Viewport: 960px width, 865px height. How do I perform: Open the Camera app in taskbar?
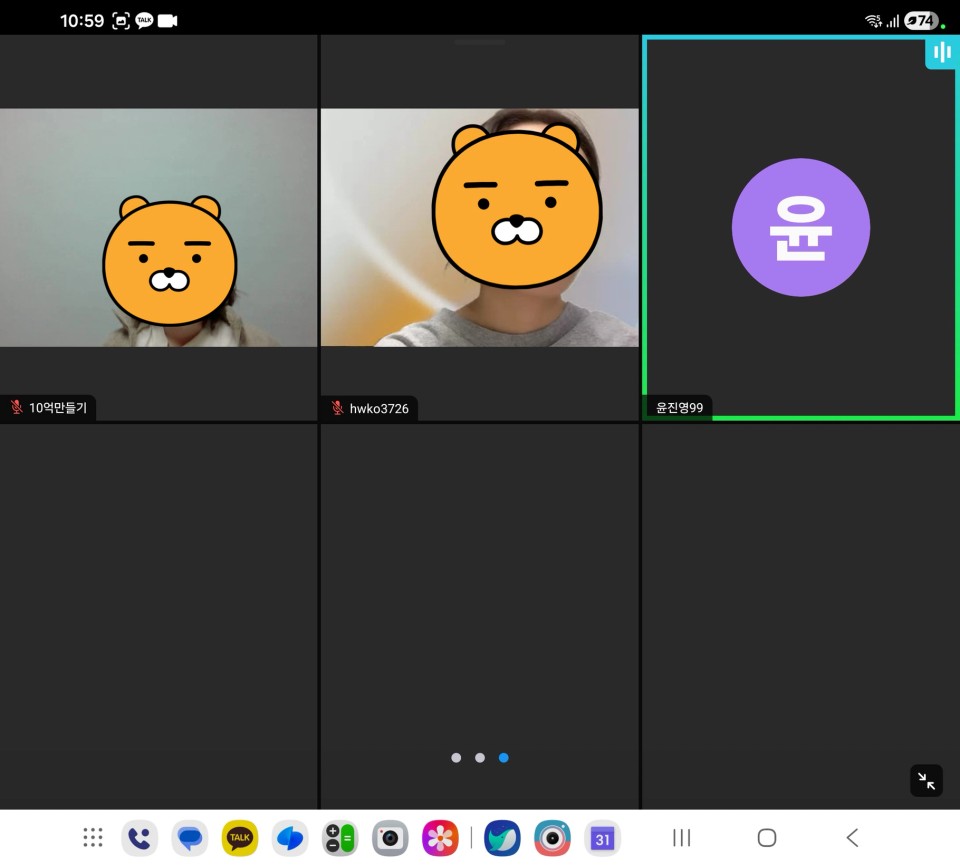[390, 838]
